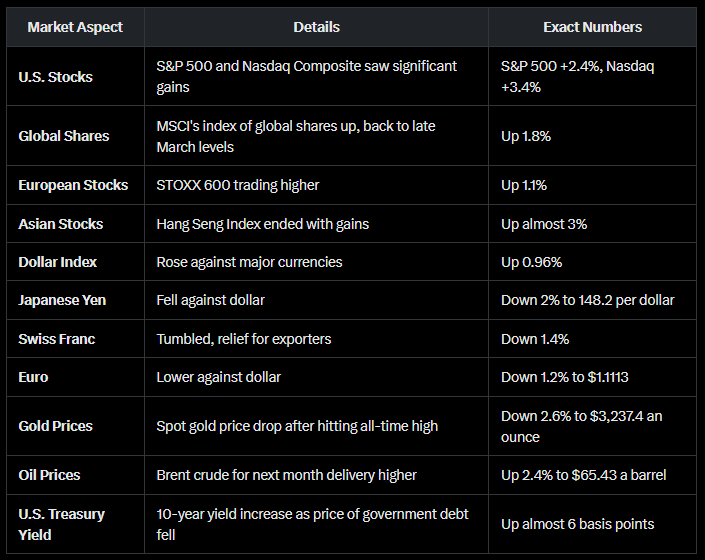Screen dimensions: 705x560
Task: Click the Market Aspect column header
Action: coord(74,27)
